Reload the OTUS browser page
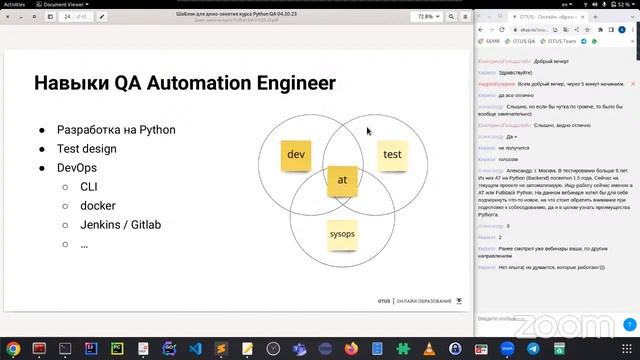The height and width of the screenshot is (360, 640). 502,30
